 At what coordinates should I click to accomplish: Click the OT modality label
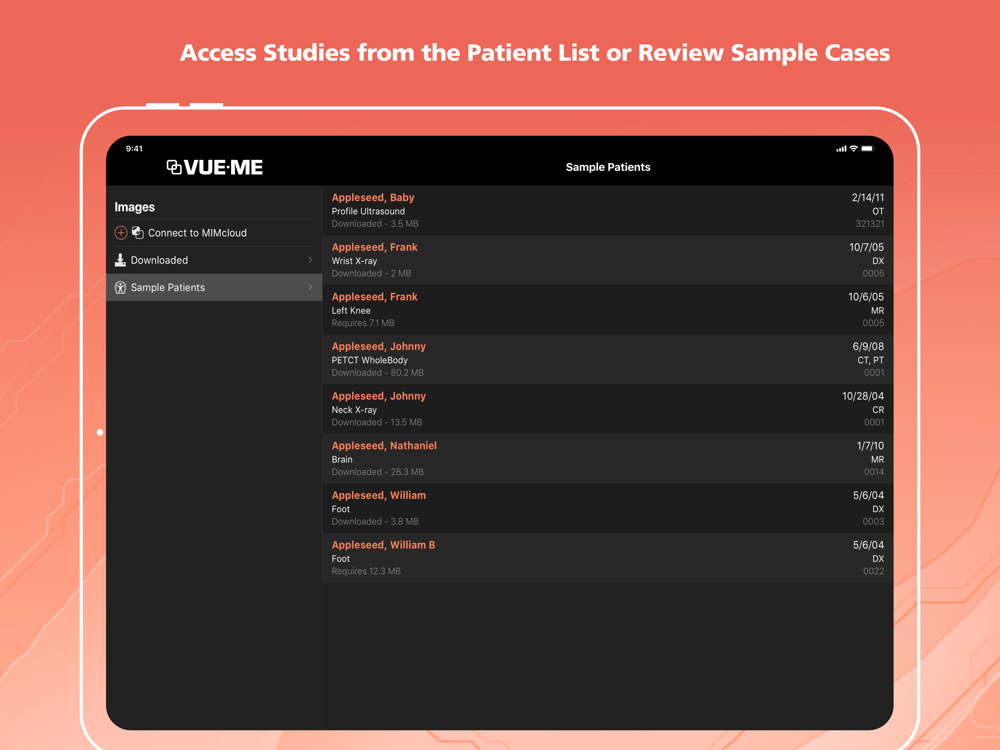click(878, 211)
